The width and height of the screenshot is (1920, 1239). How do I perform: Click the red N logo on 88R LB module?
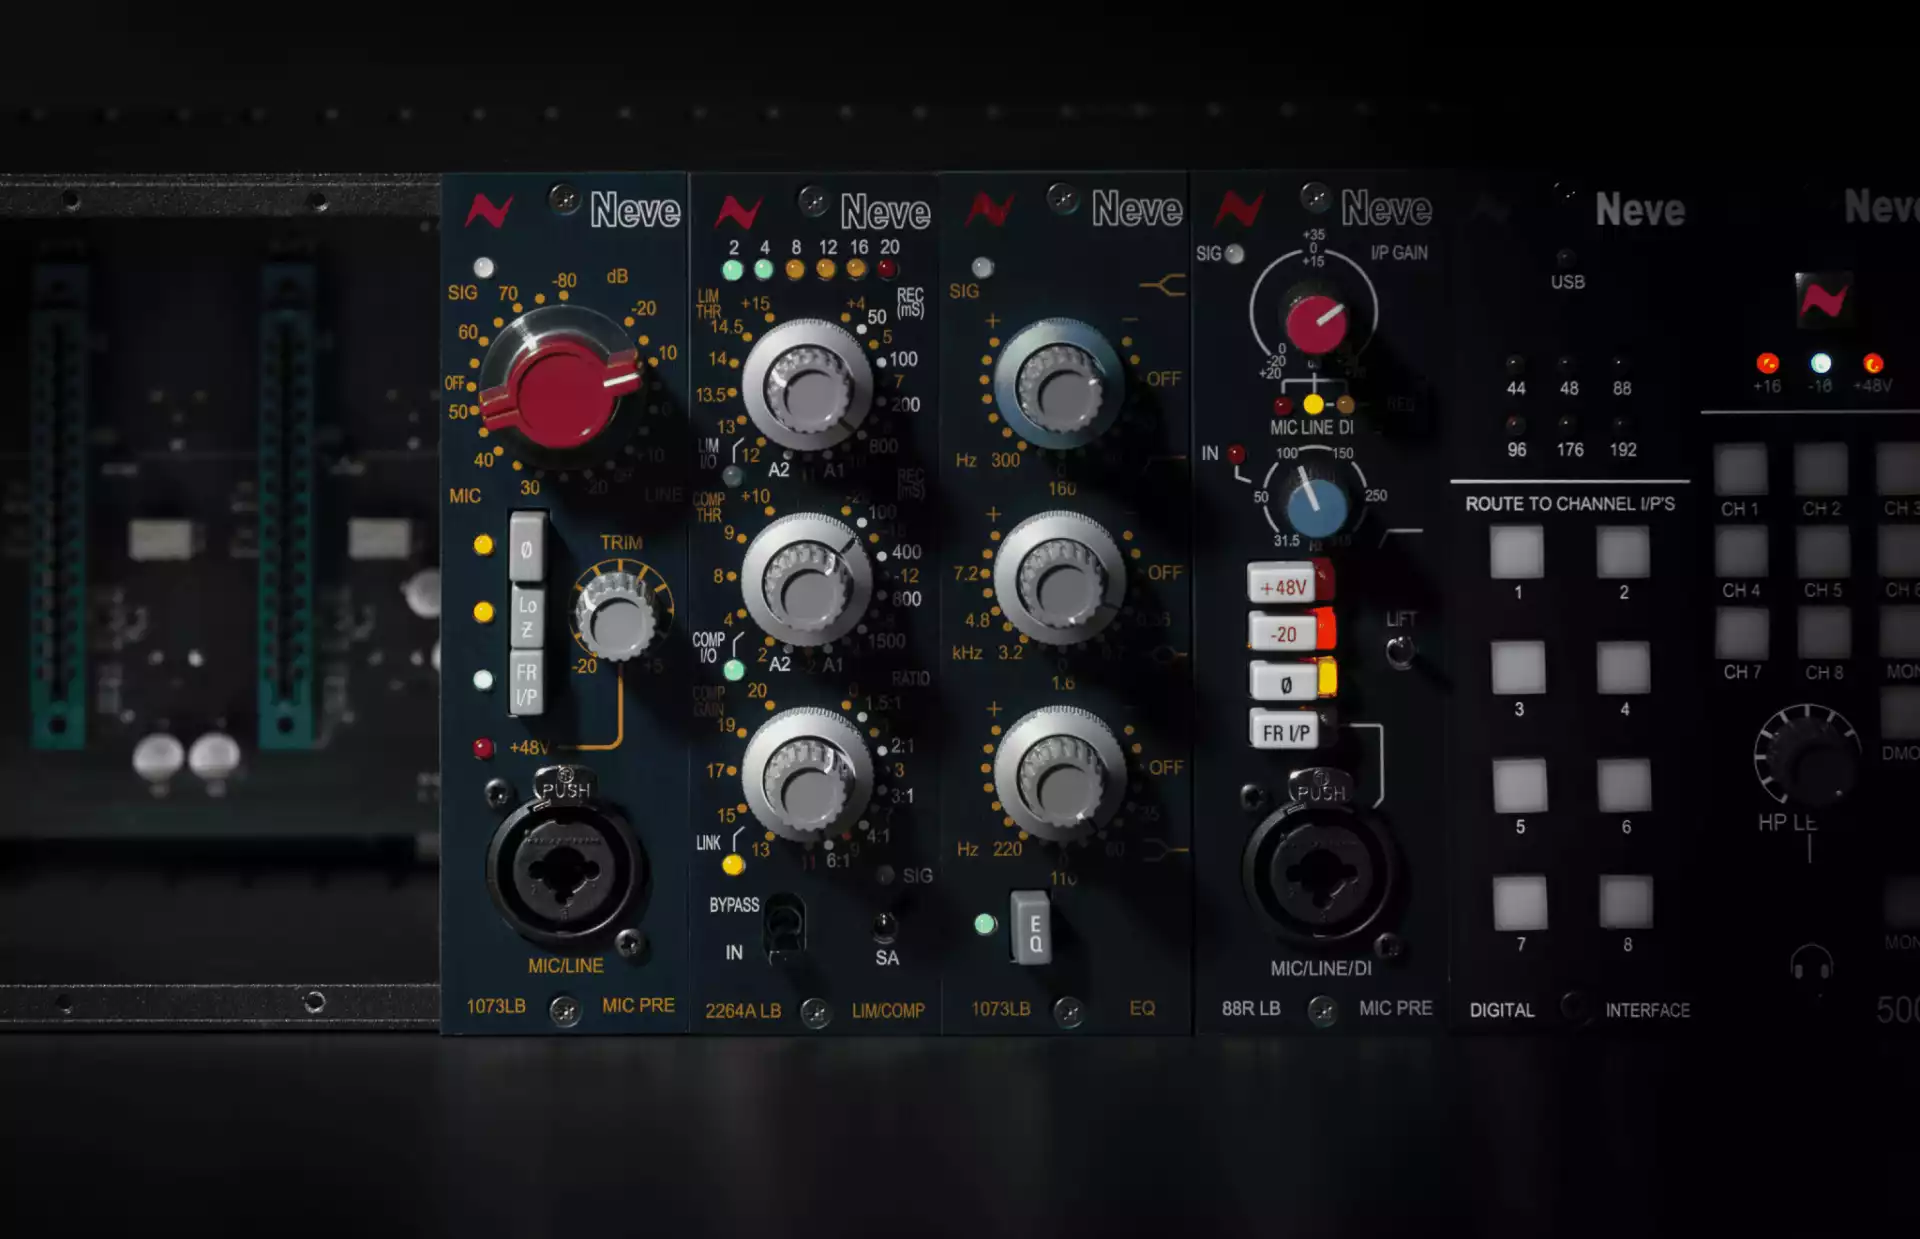point(1238,209)
